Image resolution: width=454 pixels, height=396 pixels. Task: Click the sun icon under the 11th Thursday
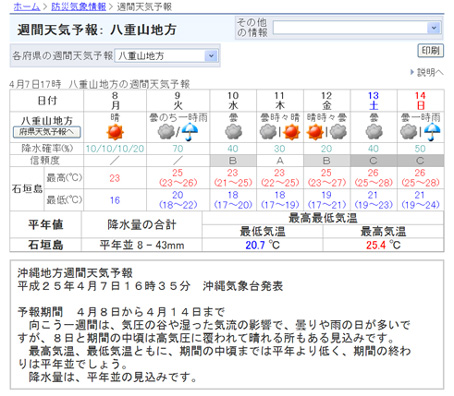(x=291, y=132)
